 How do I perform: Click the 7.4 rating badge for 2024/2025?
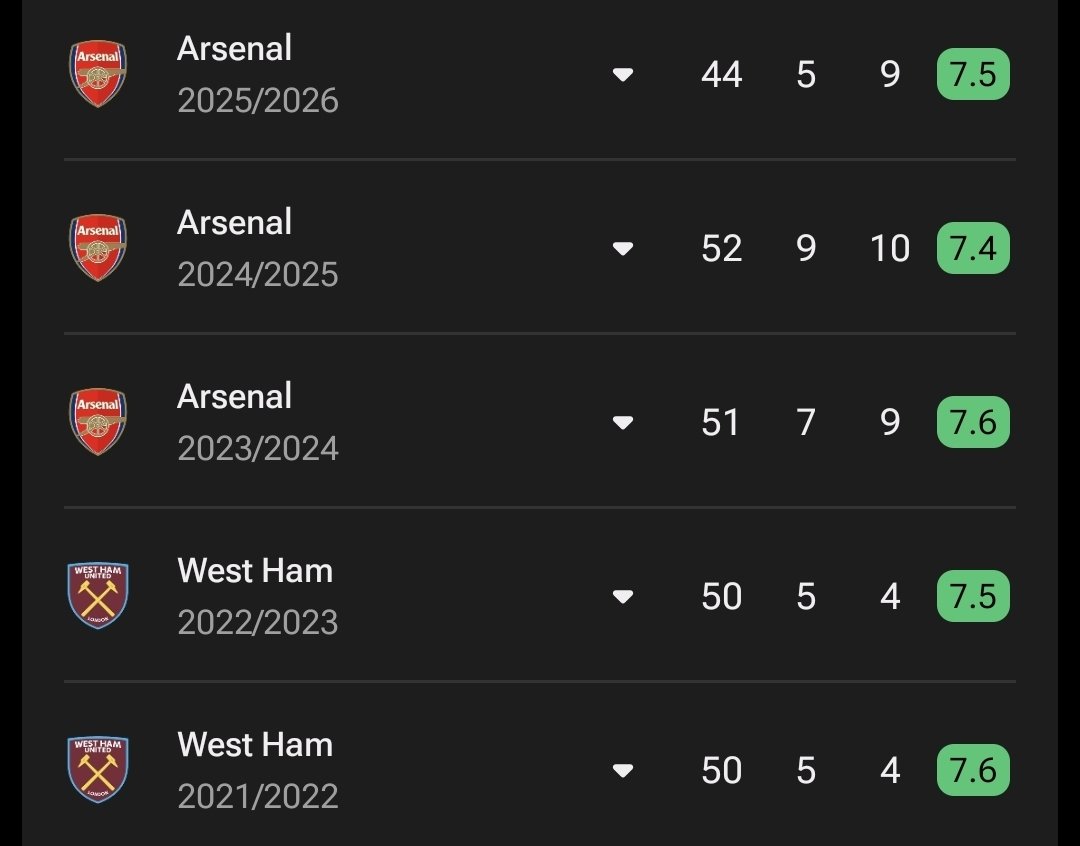pyautogui.click(x=973, y=249)
